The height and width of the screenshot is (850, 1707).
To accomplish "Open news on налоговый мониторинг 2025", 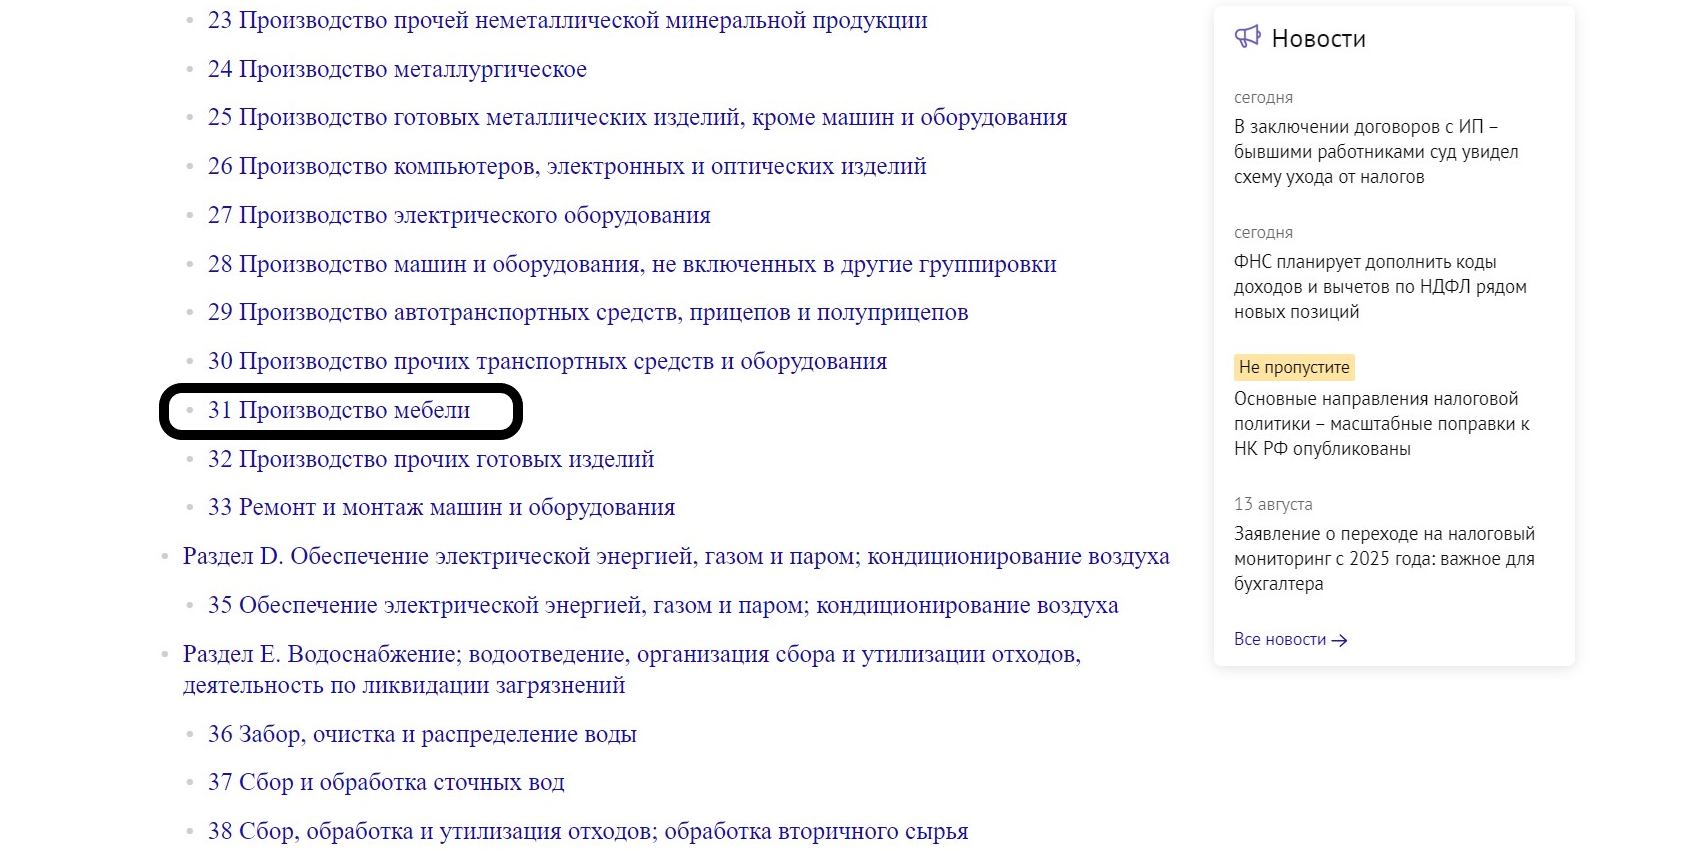I will (1383, 559).
